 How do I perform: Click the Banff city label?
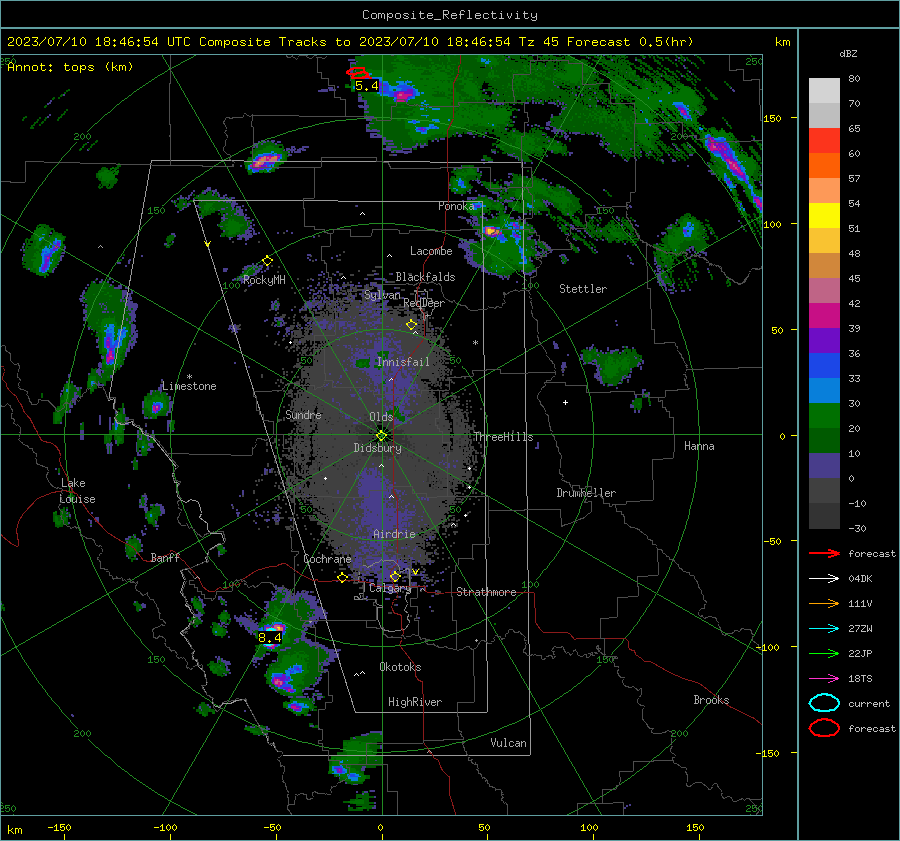[165, 557]
